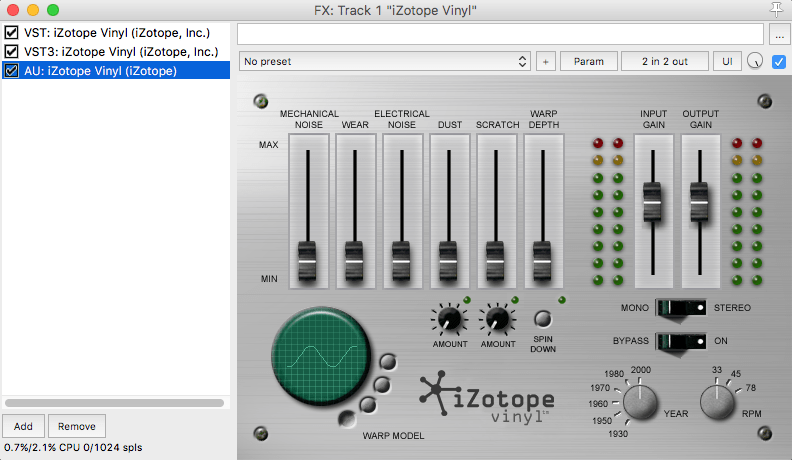Select the bottom dark warp model button

coord(346,419)
